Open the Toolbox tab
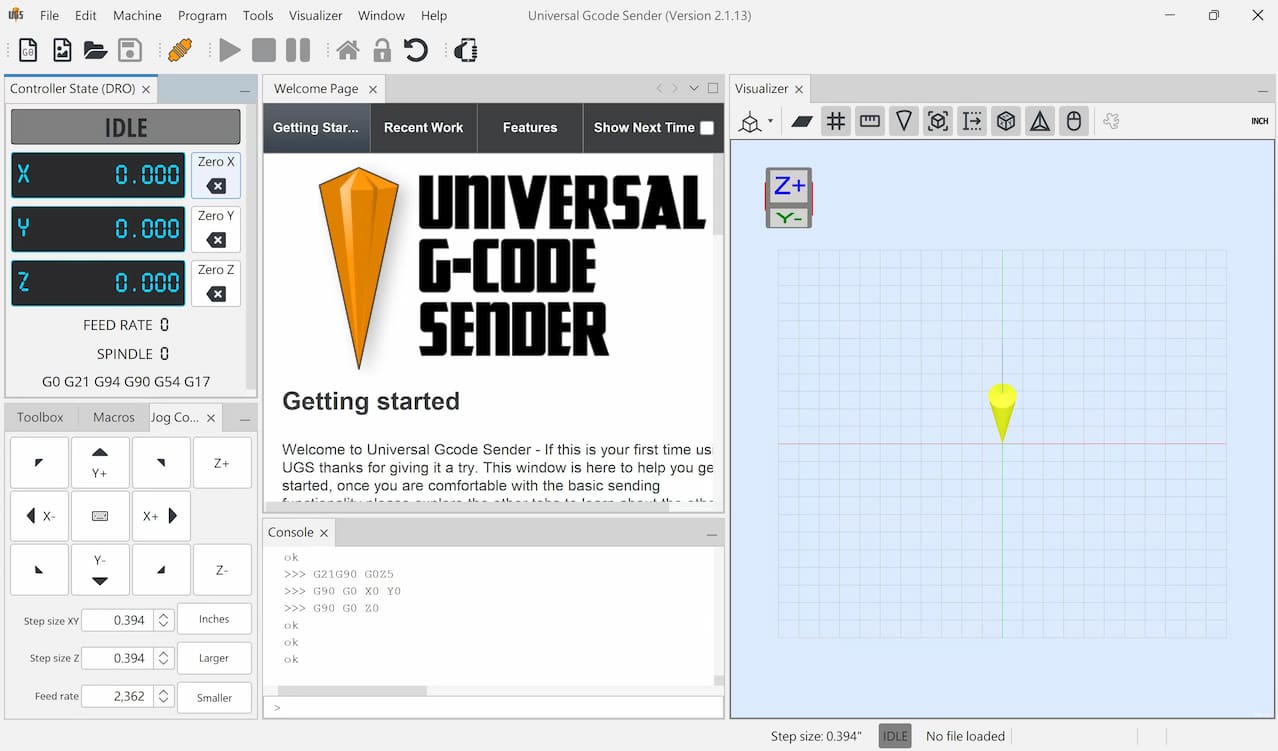The image size is (1278, 751). pos(40,417)
